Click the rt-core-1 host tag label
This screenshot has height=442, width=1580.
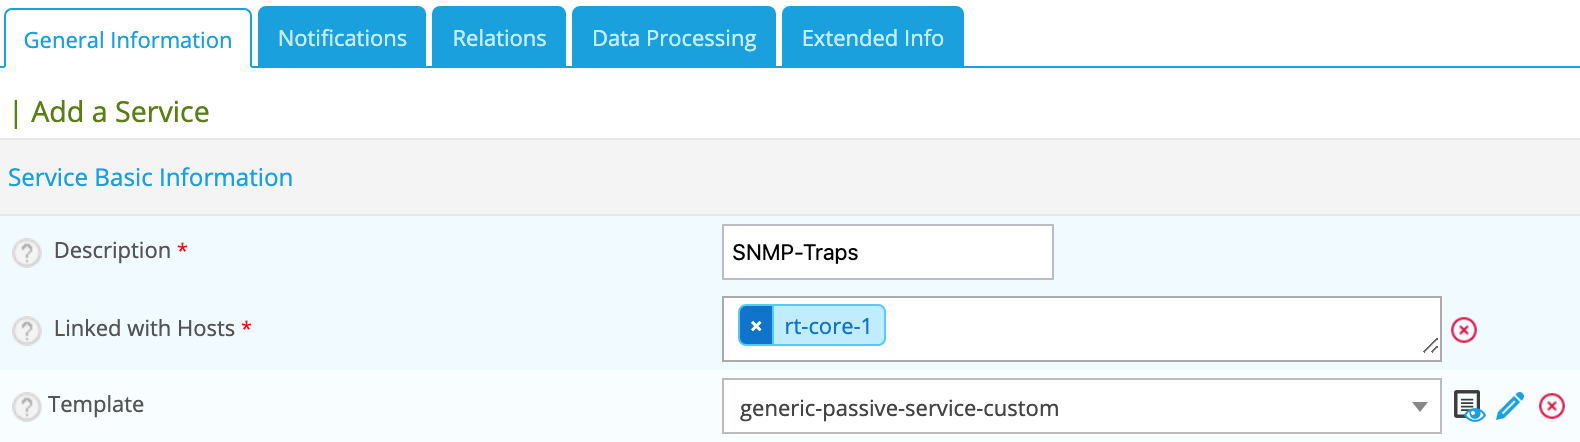tap(827, 326)
